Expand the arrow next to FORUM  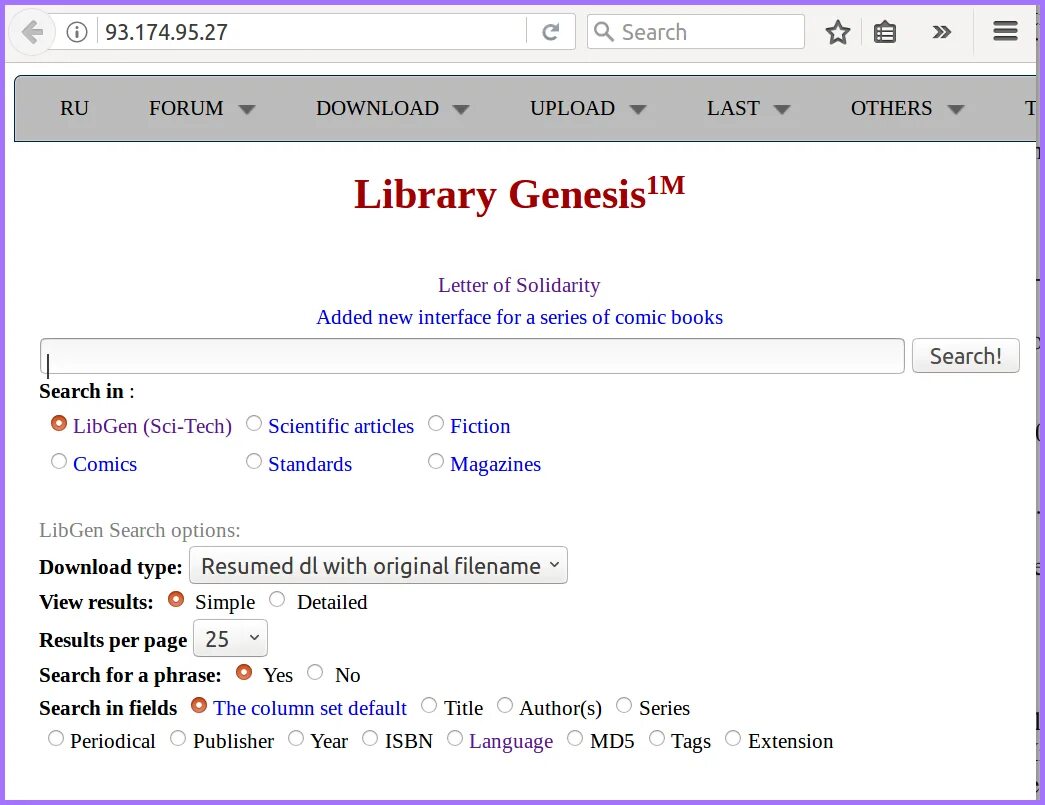pyautogui.click(x=247, y=109)
